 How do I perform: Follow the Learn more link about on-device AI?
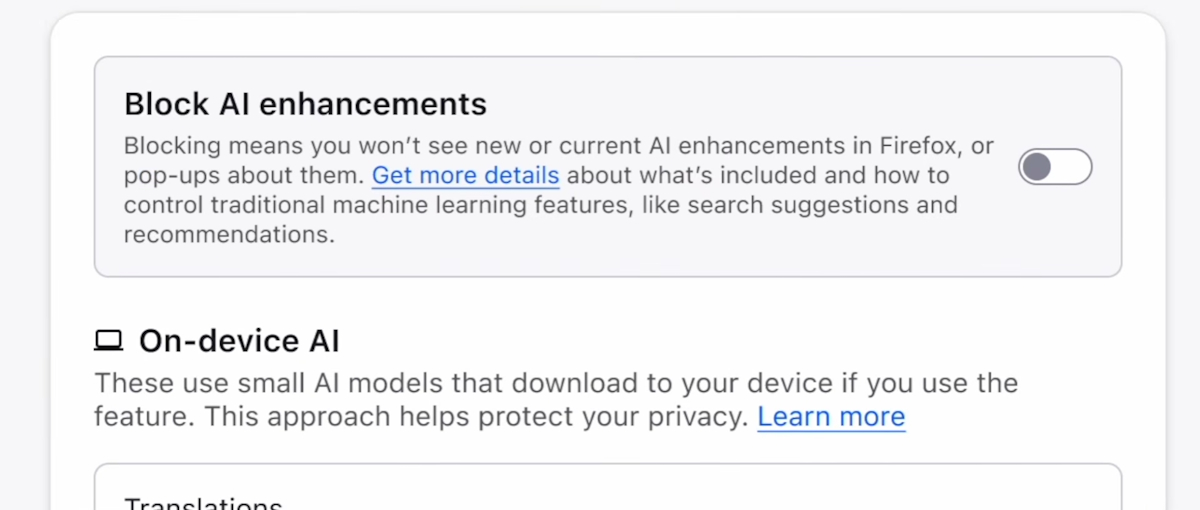tap(831, 417)
